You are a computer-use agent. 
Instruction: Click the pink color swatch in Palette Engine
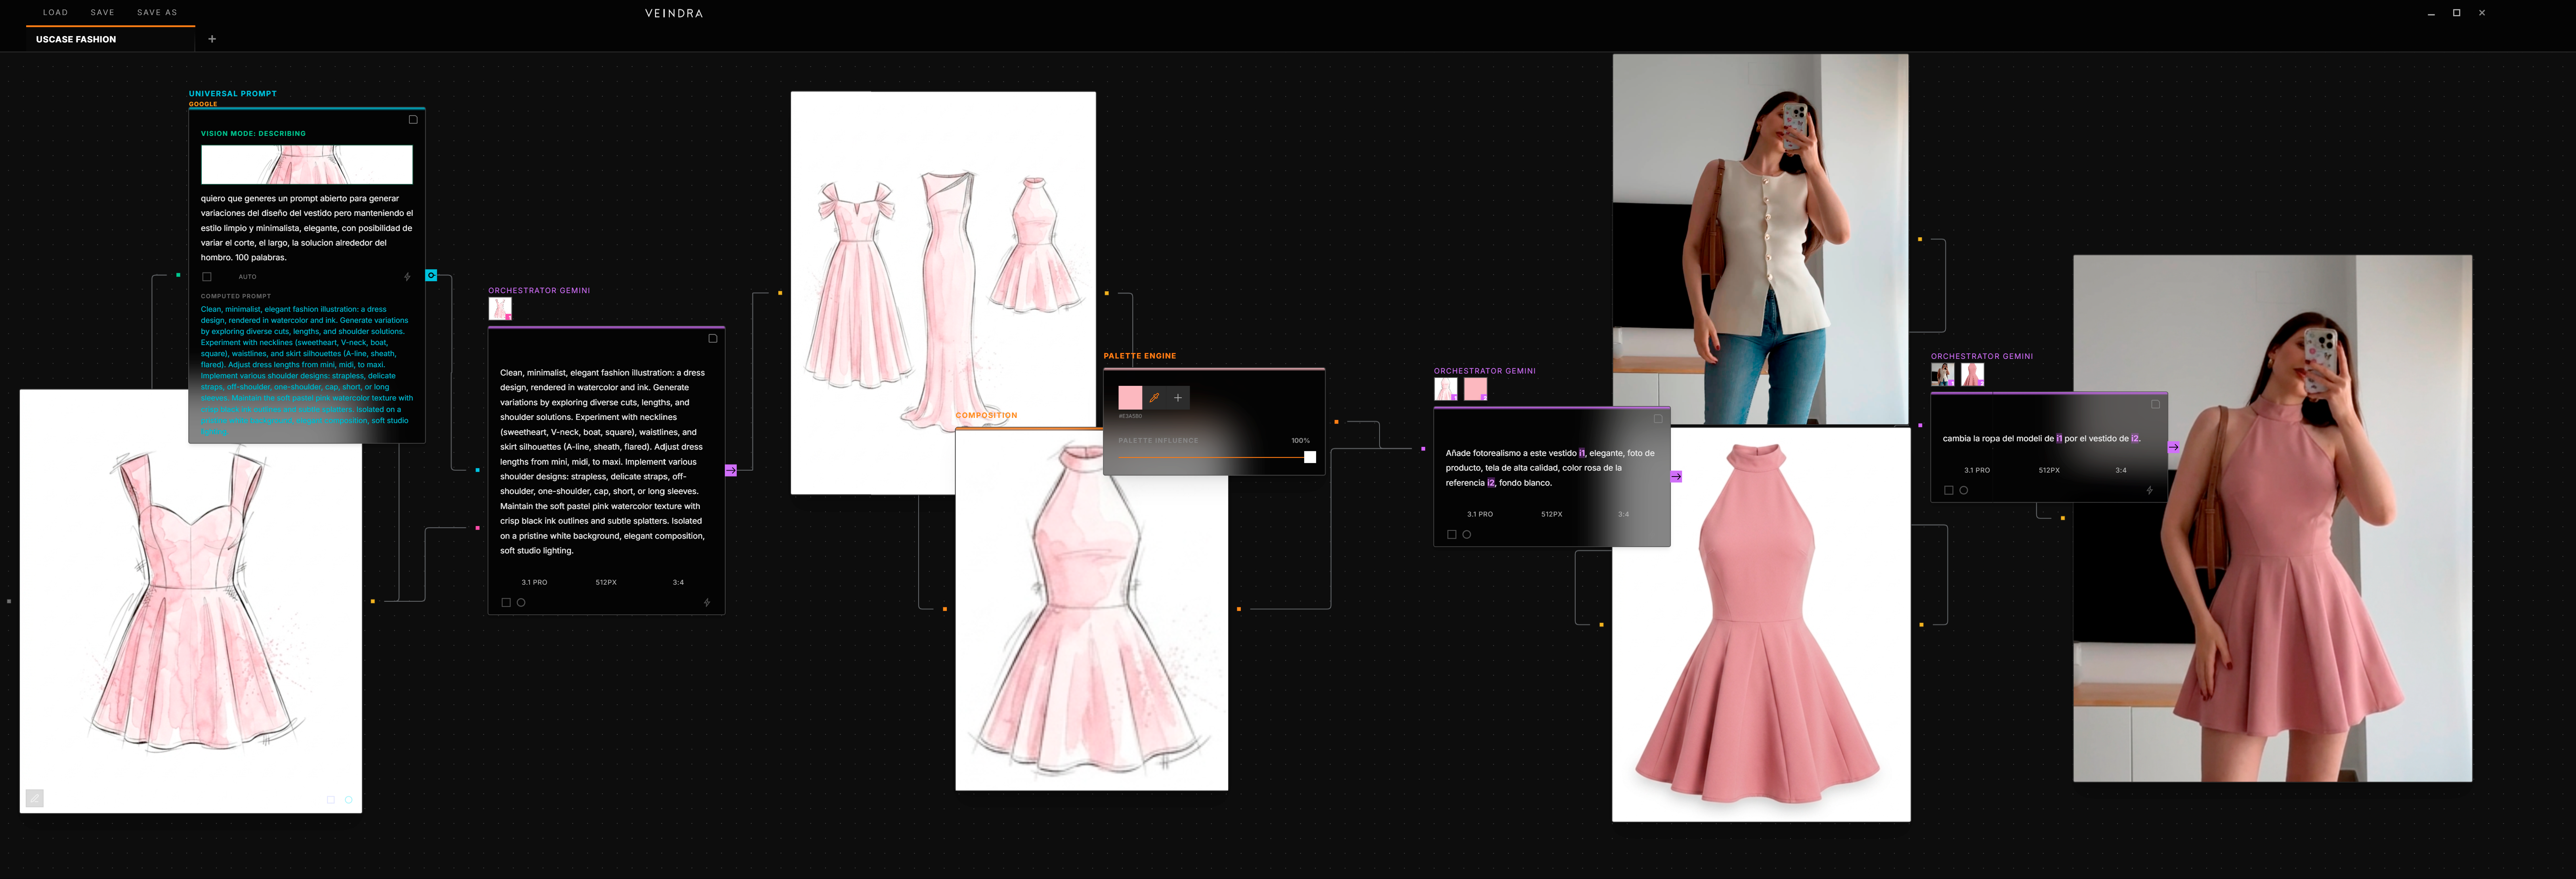(x=1130, y=398)
